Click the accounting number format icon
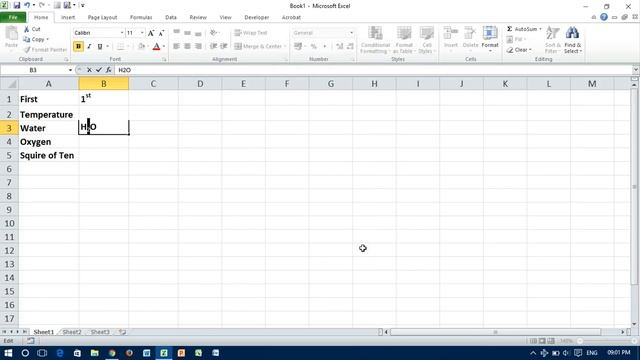 (298, 47)
